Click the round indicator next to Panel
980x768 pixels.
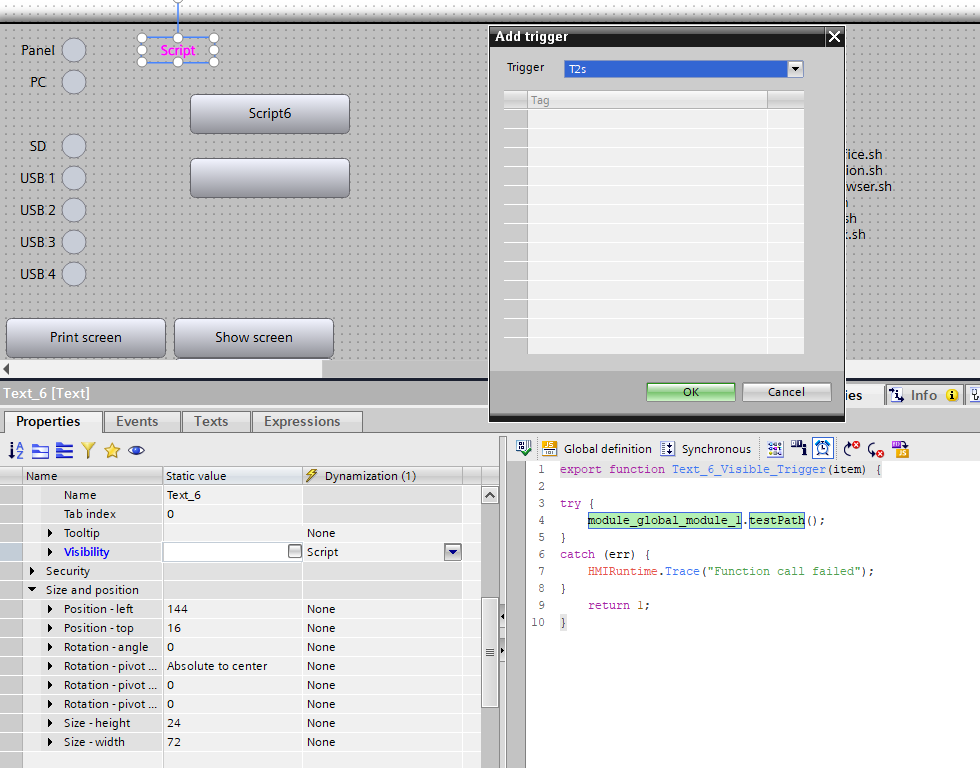tap(74, 50)
